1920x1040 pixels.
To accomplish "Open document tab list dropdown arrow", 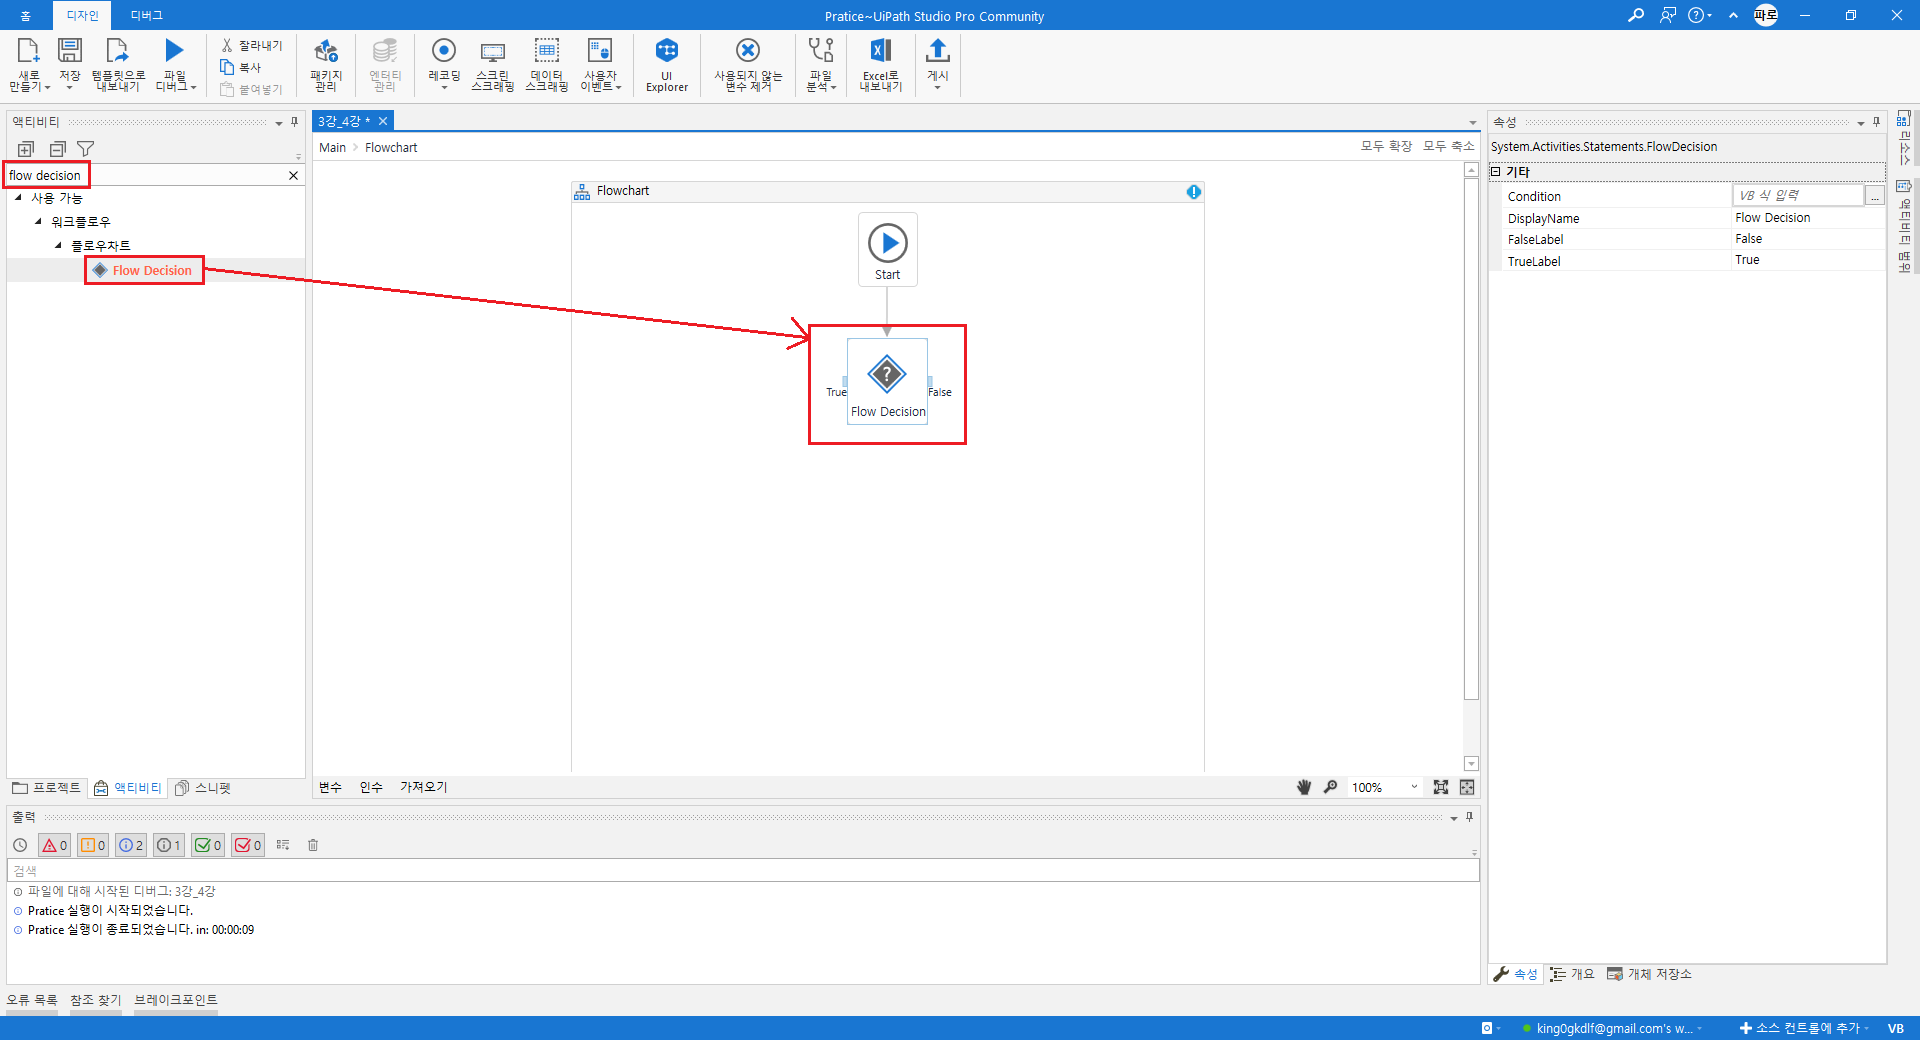I will [x=1473, y=123].
